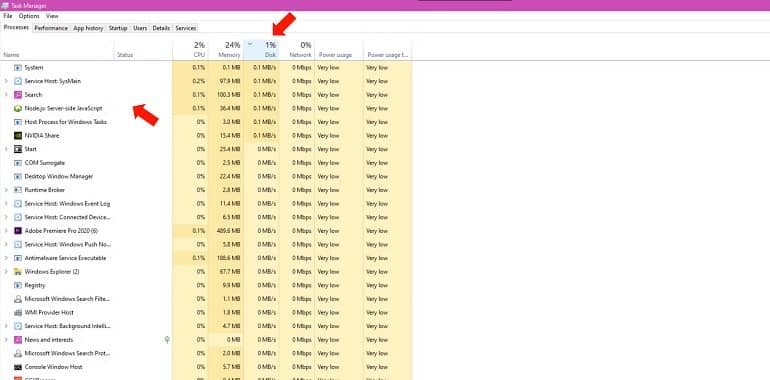Sort processes by CPU column

point(190,51)
